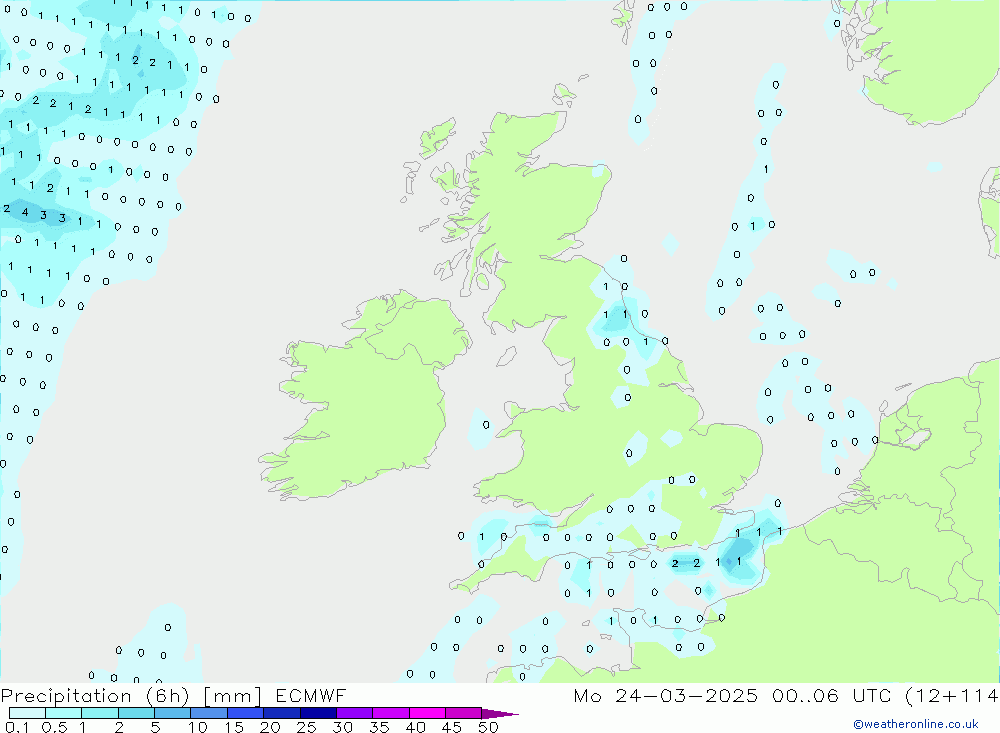Click the 25–30 mm navy legend swatch

tap(318, 713)
